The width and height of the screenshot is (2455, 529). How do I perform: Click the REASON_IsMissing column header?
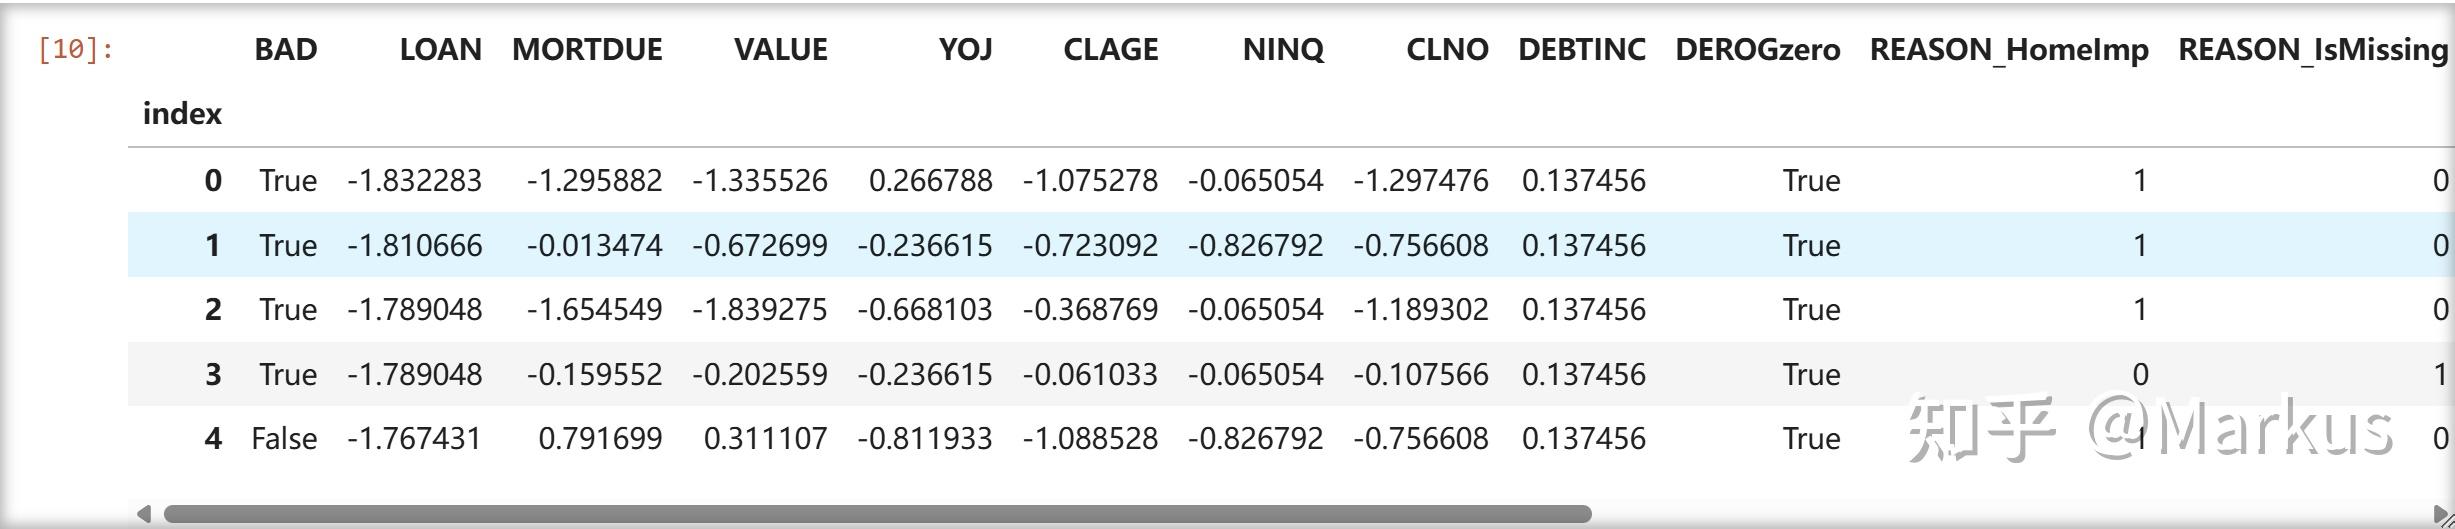(2312, 50)
